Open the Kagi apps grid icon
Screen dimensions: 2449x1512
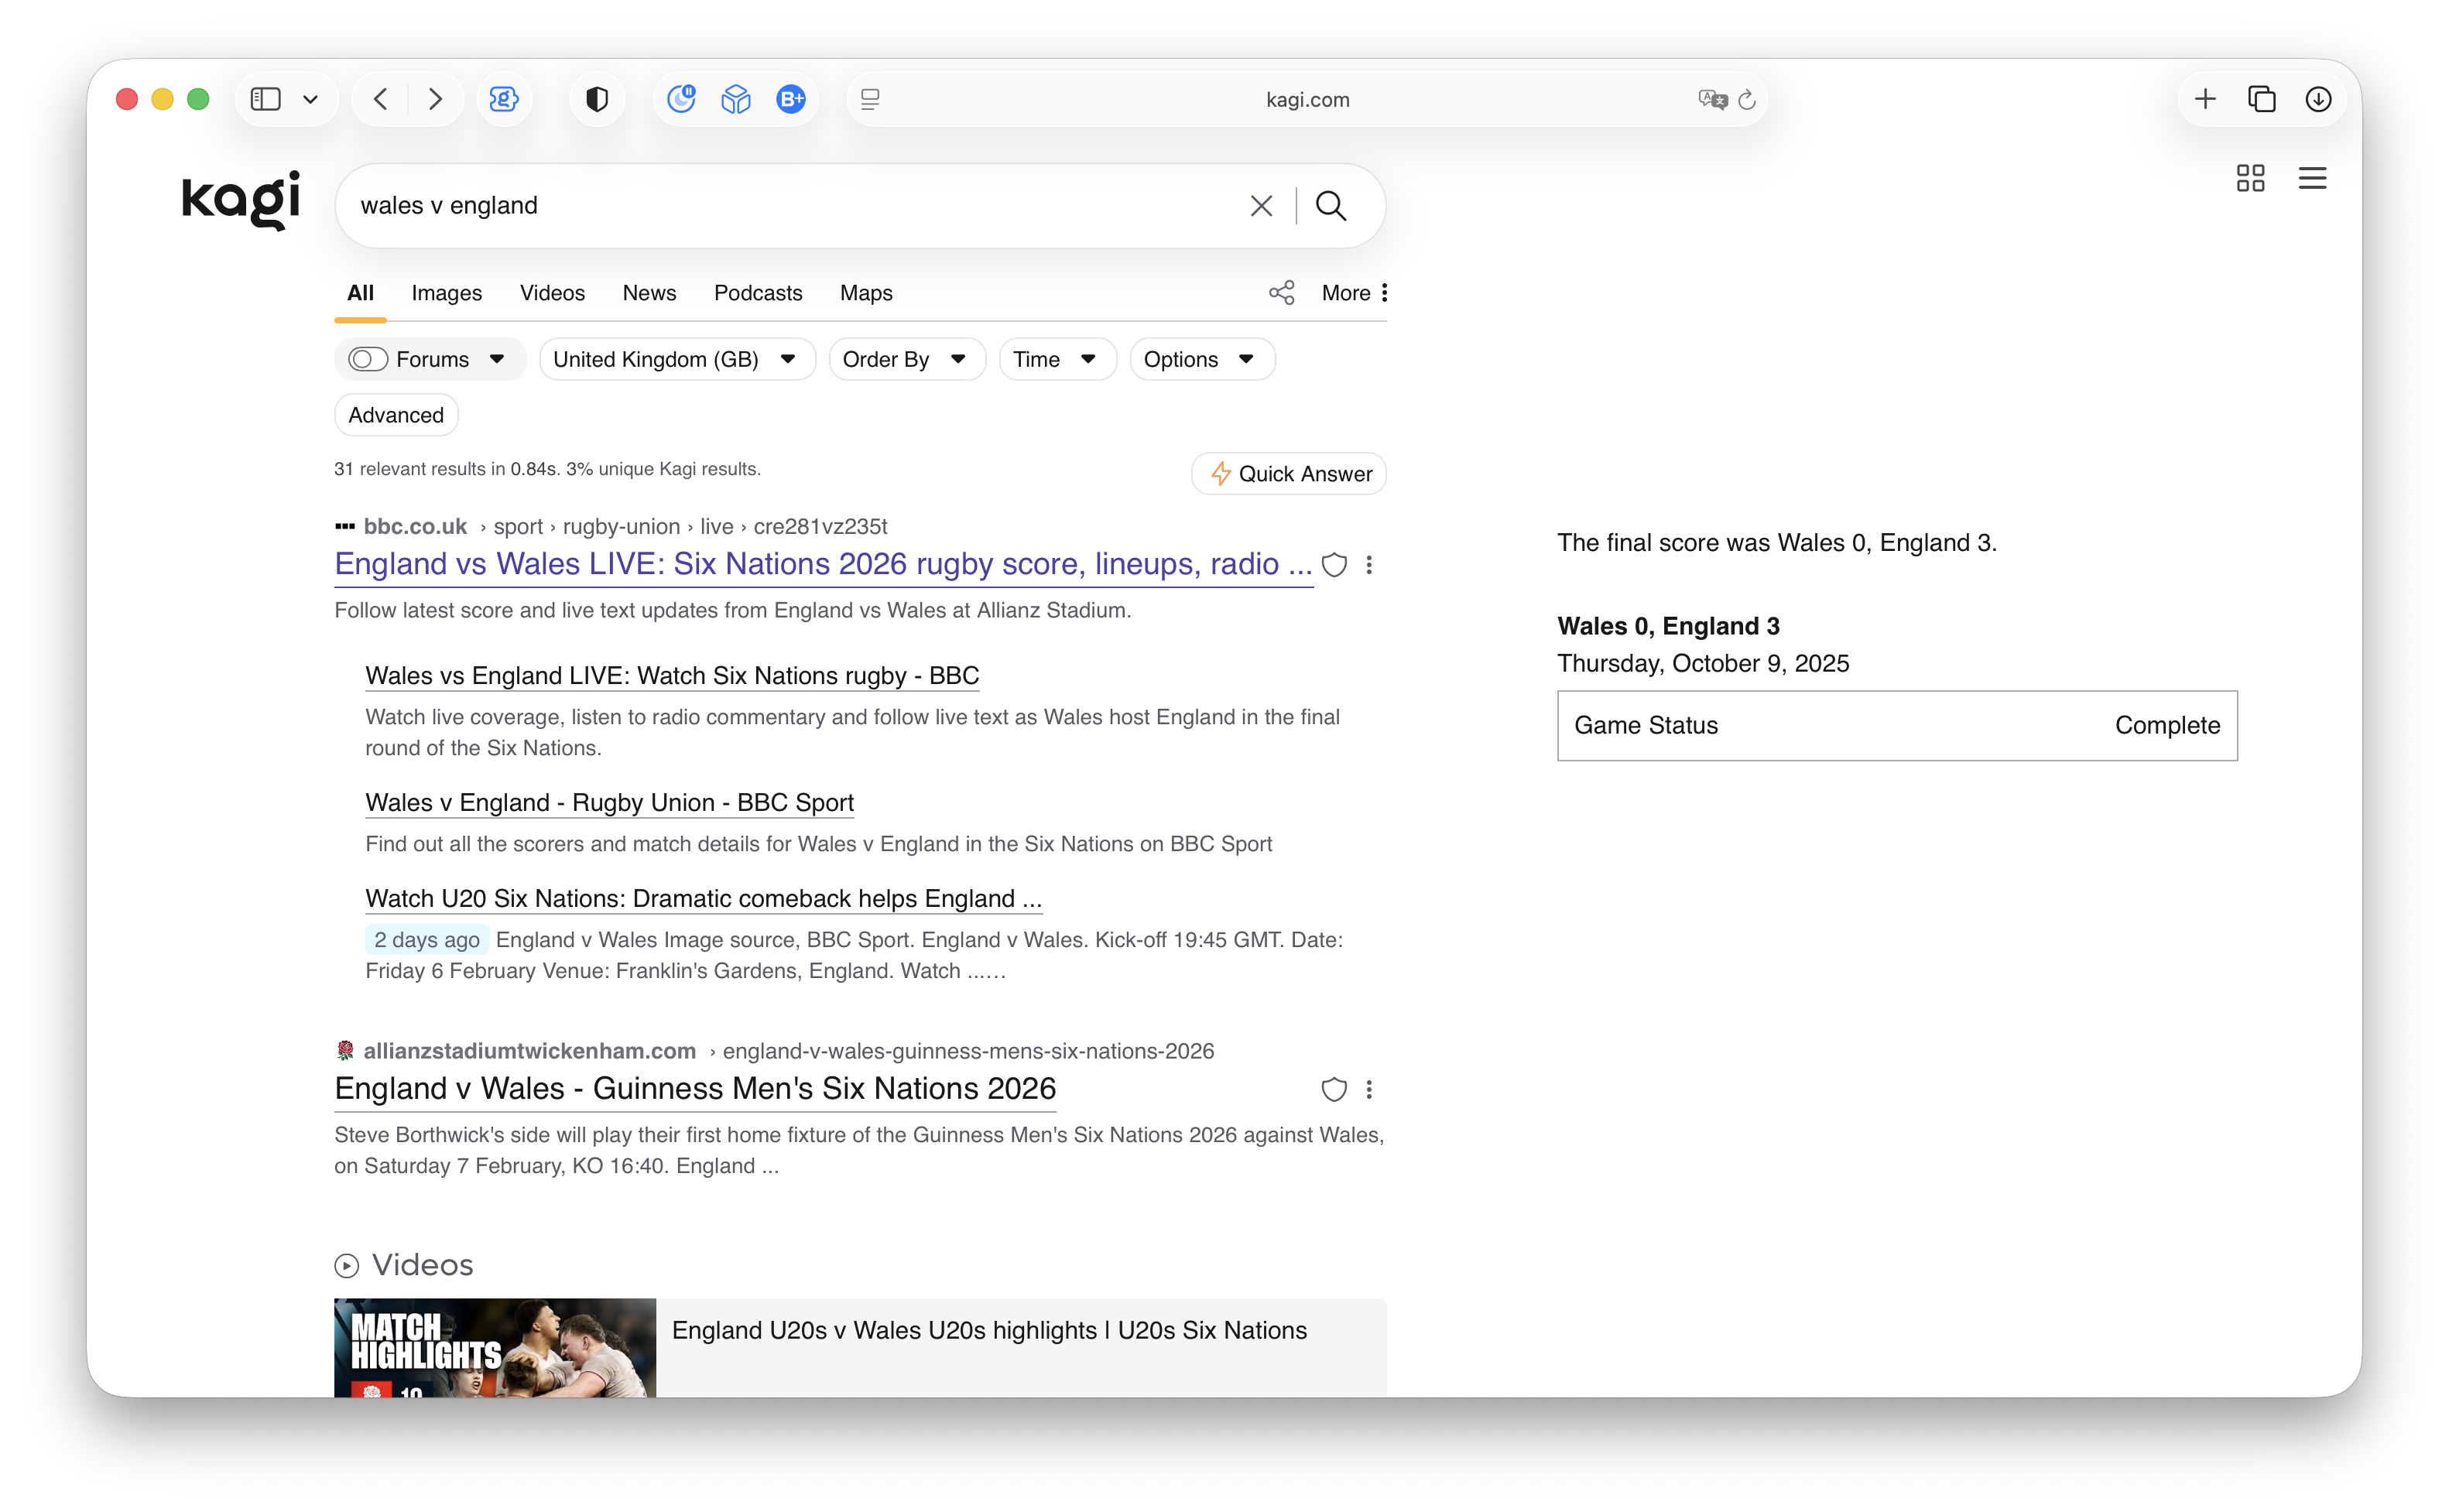[2249, 178]
